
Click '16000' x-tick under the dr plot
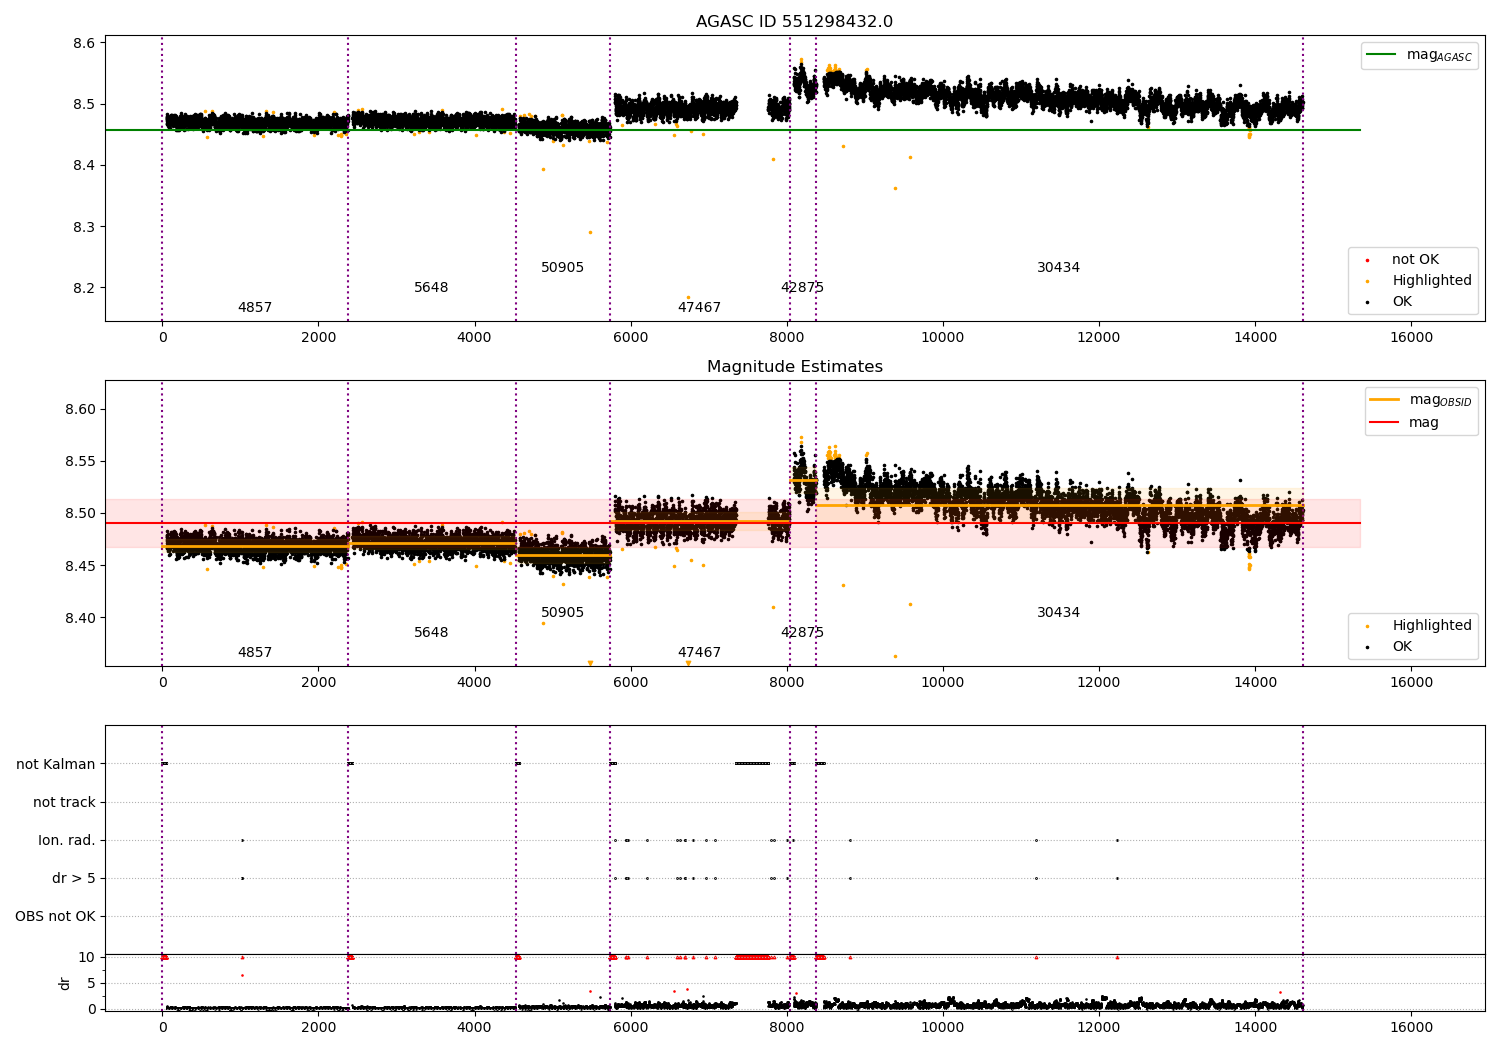pyautogui.click(x=1411, y=1027)
